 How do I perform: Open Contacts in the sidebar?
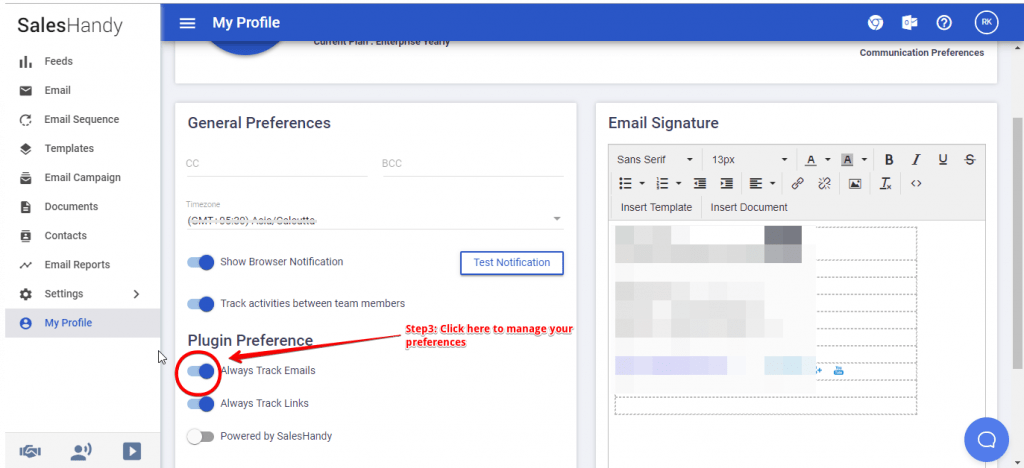(x=80, y=236)
